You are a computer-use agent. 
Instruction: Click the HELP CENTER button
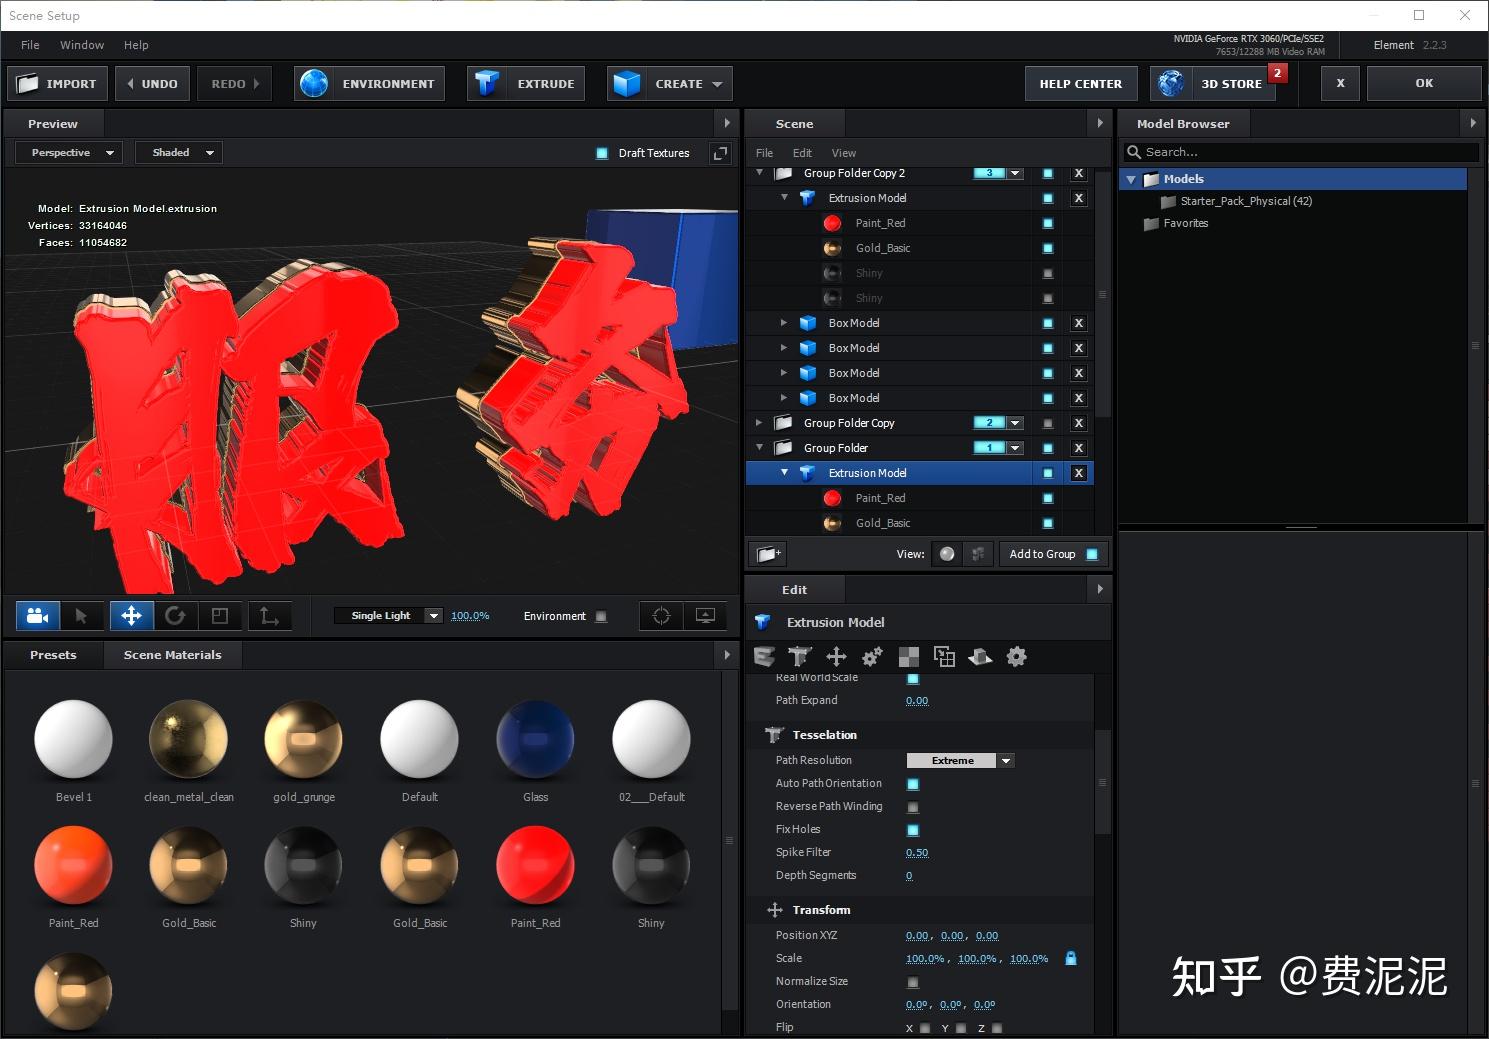pyautogui.click(x=1080, y=83)
